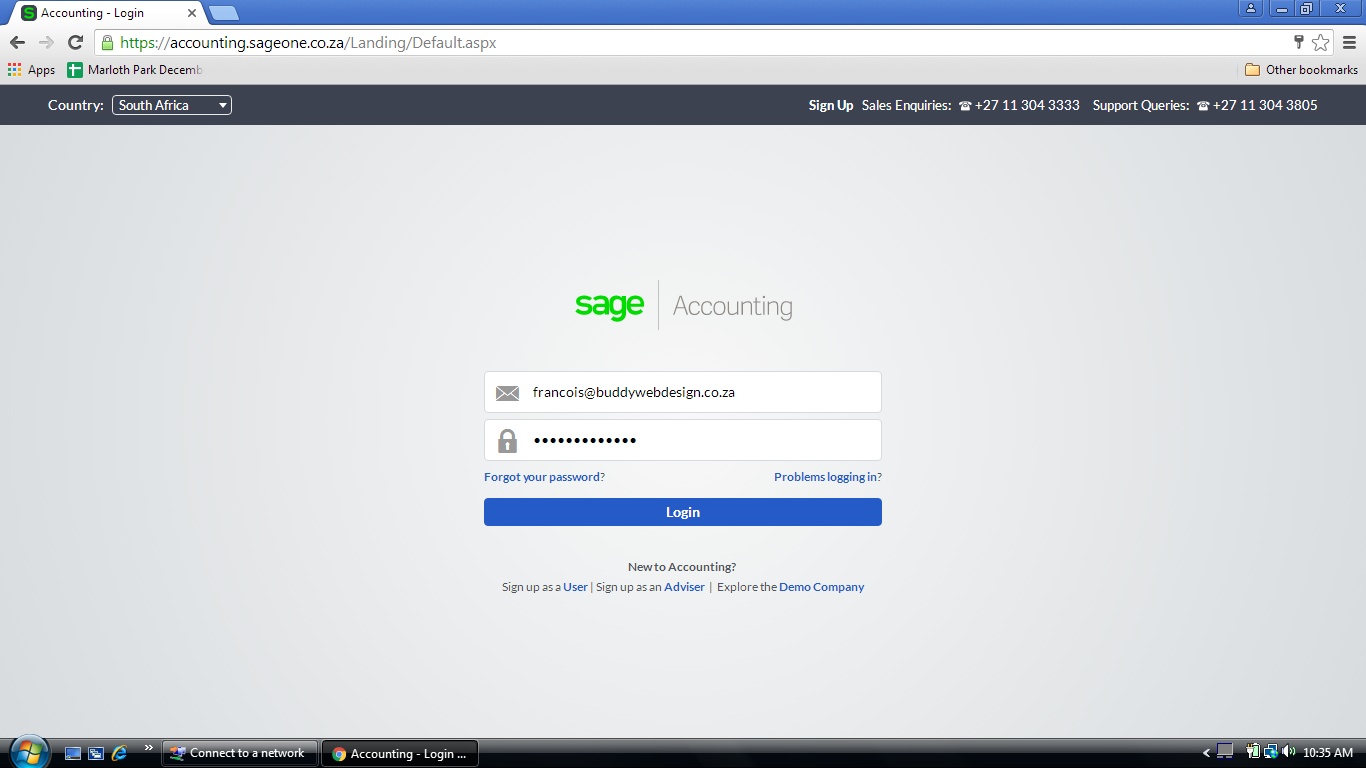Click the browser forward arrow
The height and width of the screenshot is (768, 1366).
click(x=46, y=42)
